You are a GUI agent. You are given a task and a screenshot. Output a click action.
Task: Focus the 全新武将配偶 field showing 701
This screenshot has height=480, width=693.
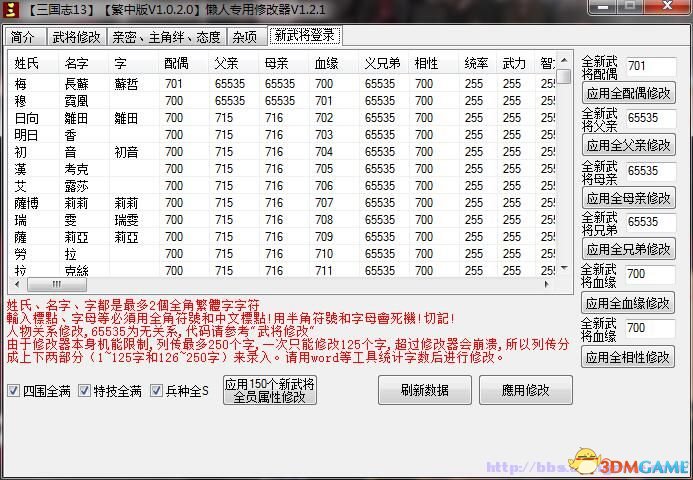coord(651,66)
